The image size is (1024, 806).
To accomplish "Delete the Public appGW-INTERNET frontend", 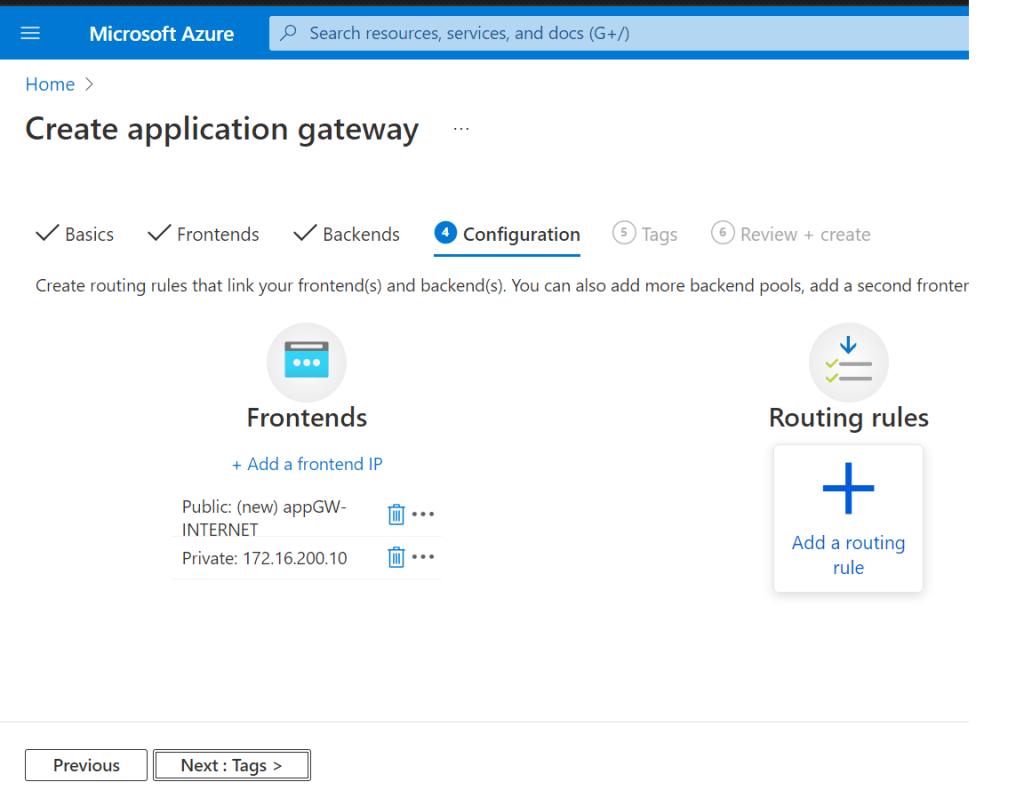I will point(396,514).
